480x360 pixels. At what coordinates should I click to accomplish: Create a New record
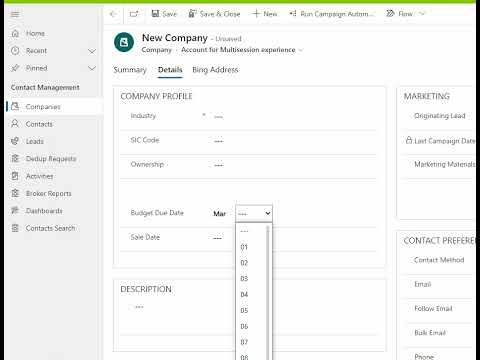(x=265, y=14)
